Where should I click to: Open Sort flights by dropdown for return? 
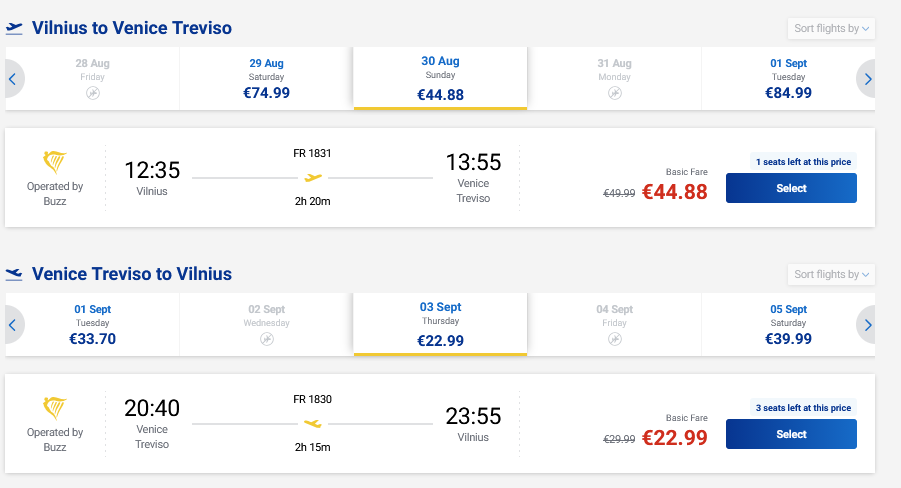(x=831, y=274)
